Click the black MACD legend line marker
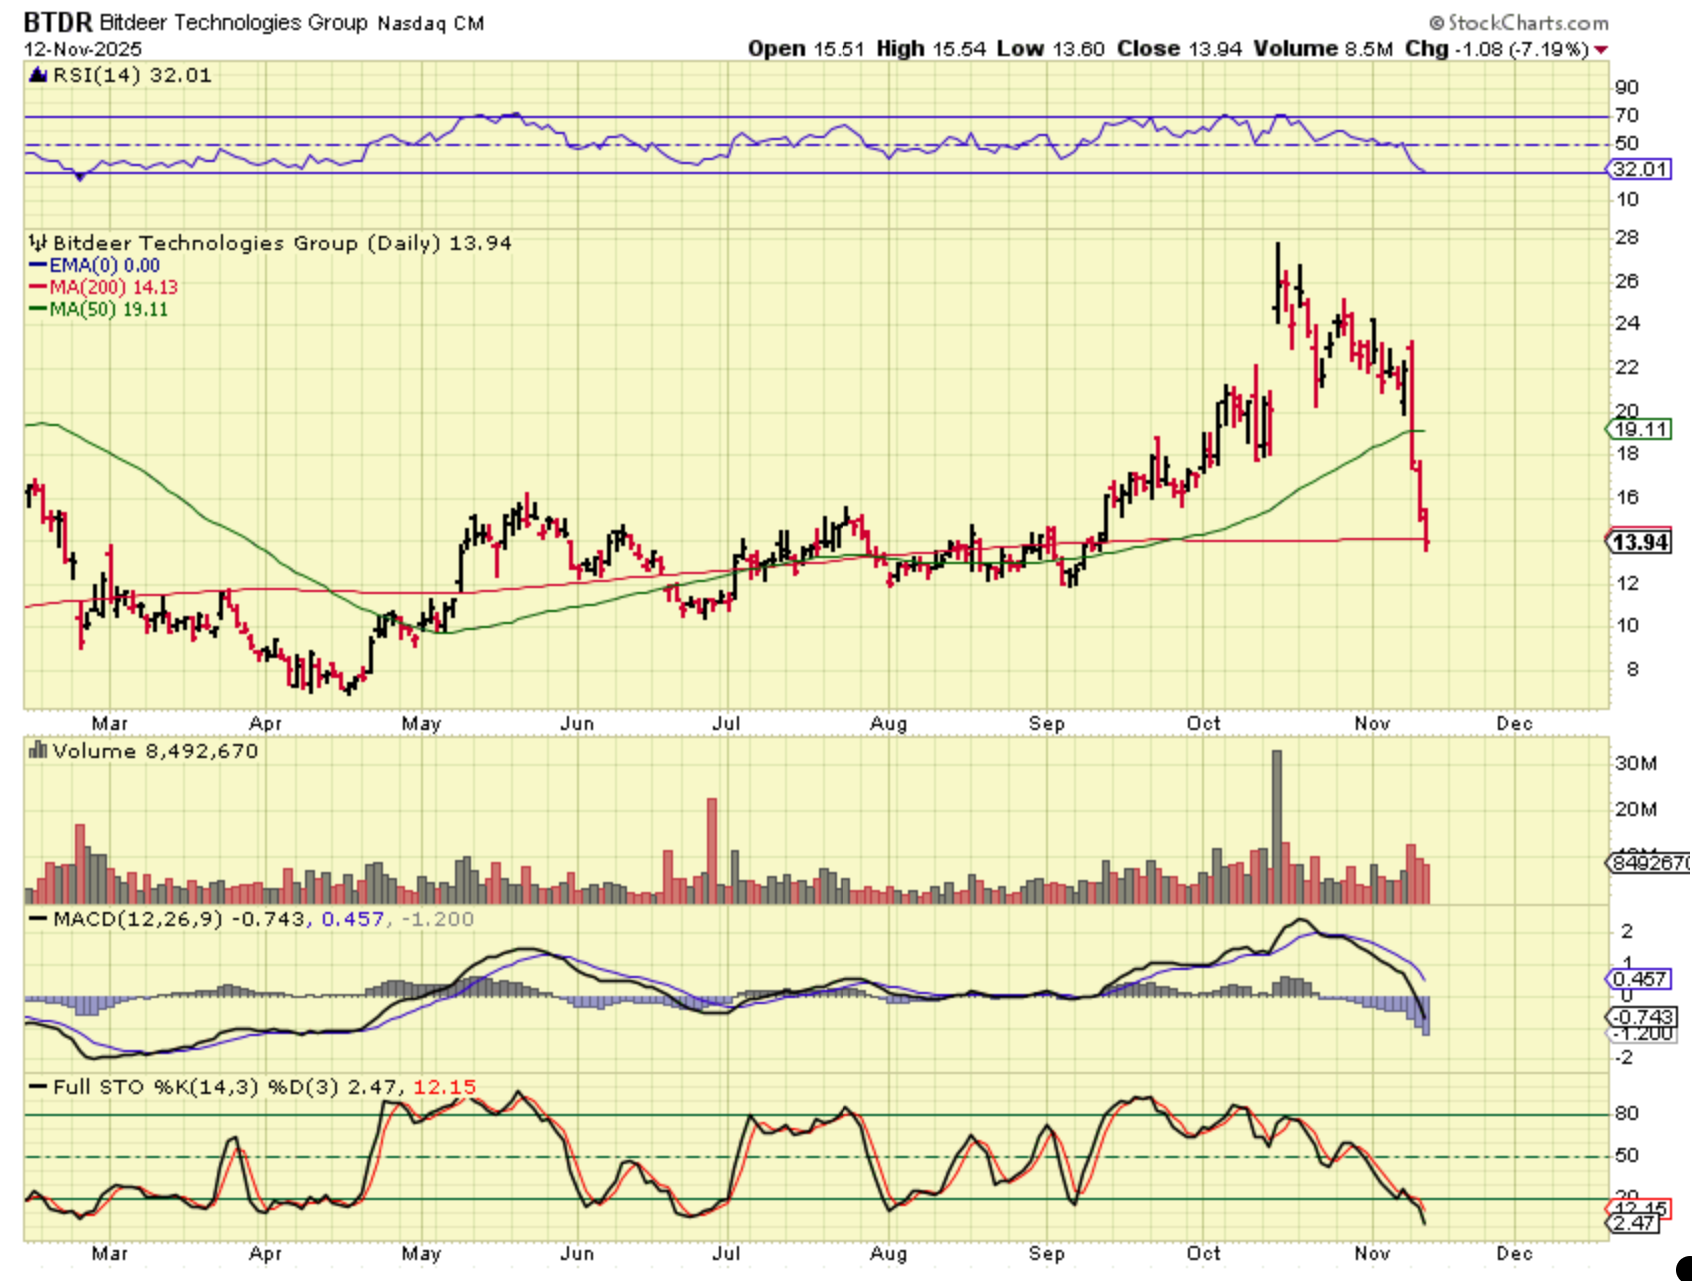The height and width of the screenshot is (1281, 1692). pos(38,919)
